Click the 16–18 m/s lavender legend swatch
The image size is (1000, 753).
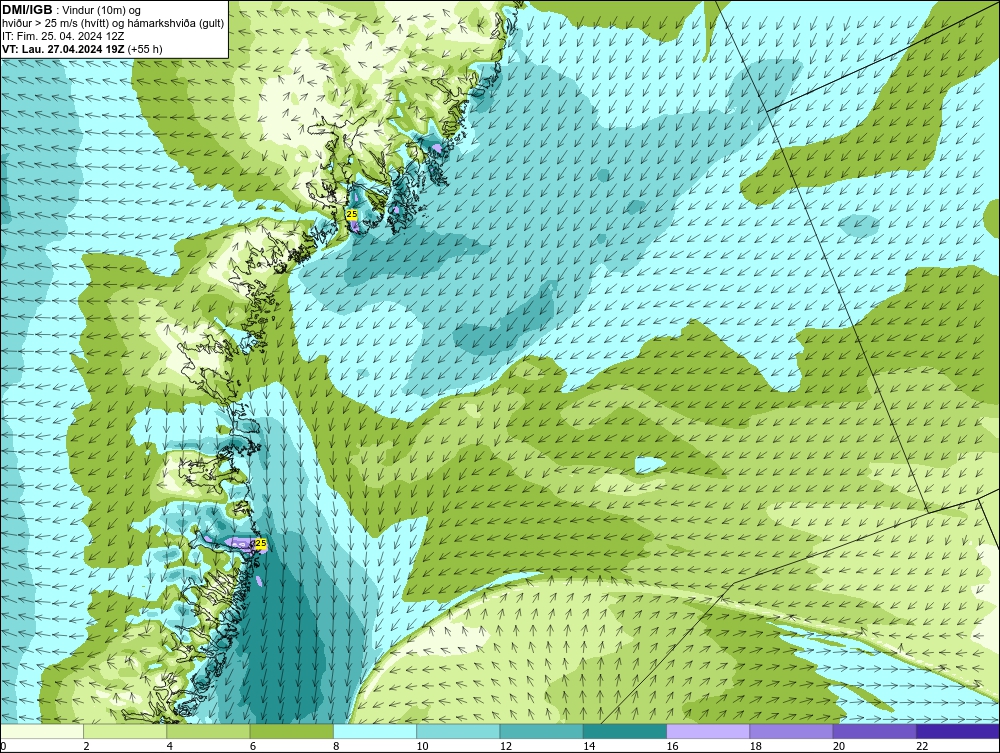click(x=708, y=731)
